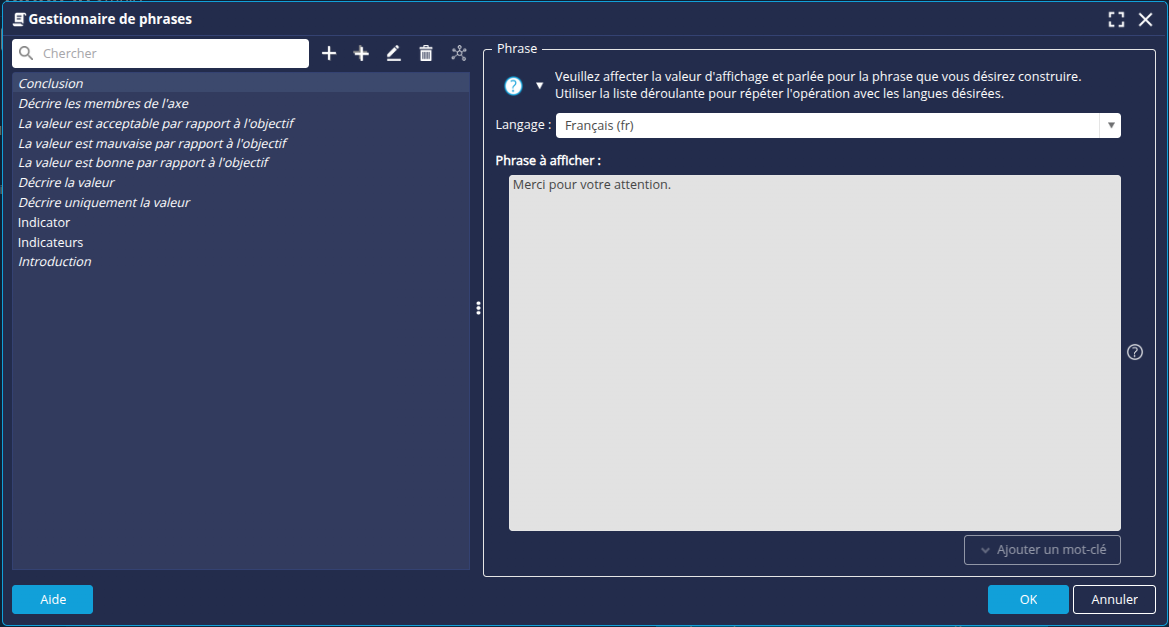This screenshot has height=627, width=1169.
Task: Click the vertical splitter handle between panels
Action: (x=479, y=308)
